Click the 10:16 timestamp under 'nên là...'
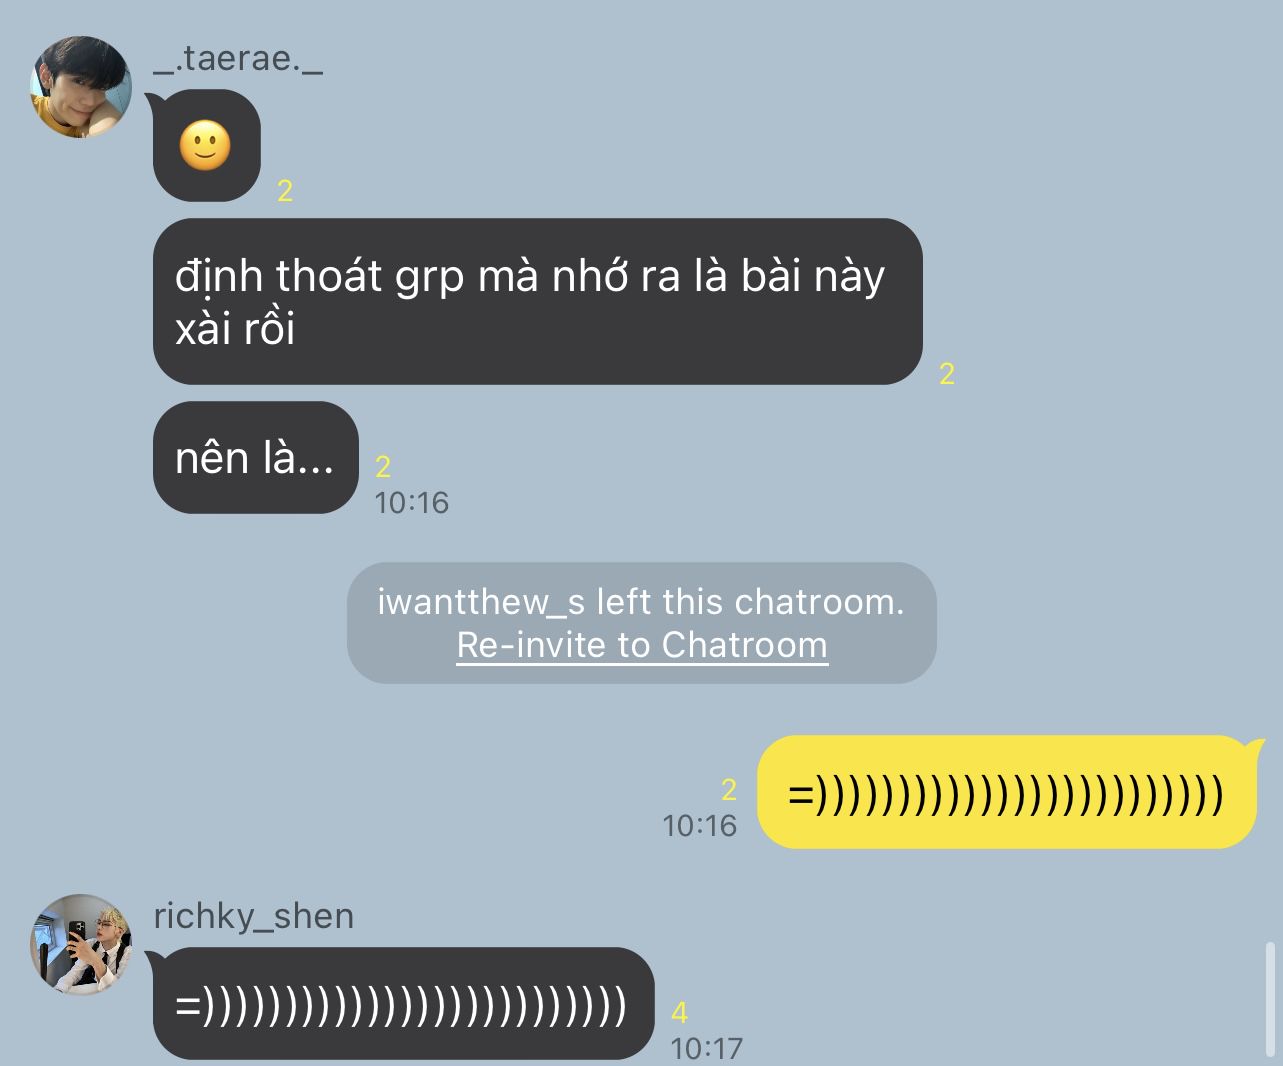This screenshot has width=1283, height=1066. (411, 502)
